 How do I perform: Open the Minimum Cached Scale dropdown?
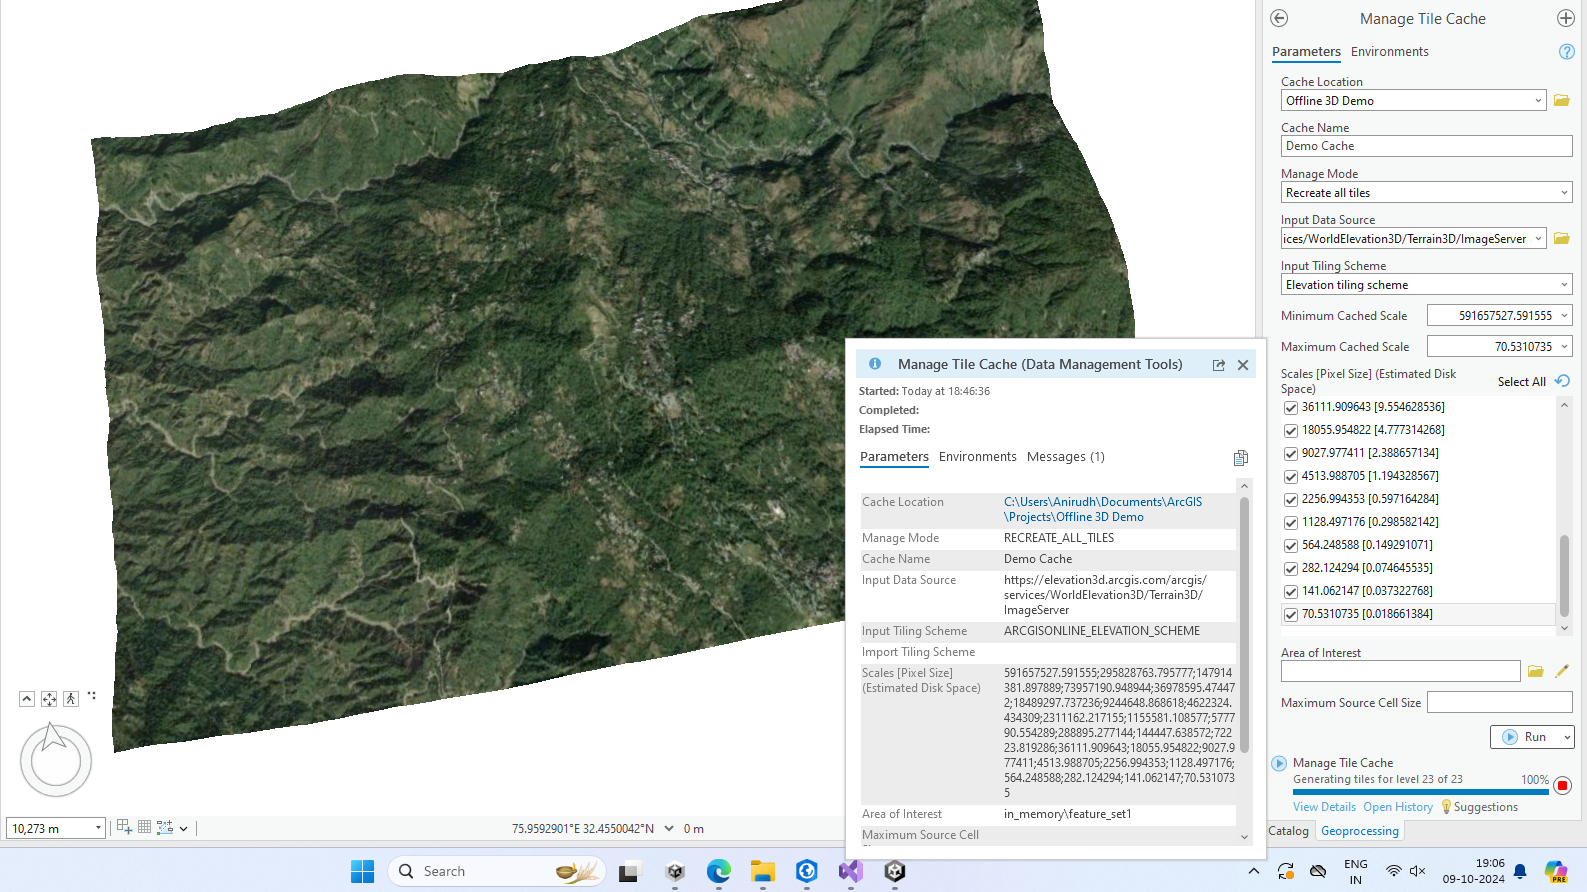1564,315
